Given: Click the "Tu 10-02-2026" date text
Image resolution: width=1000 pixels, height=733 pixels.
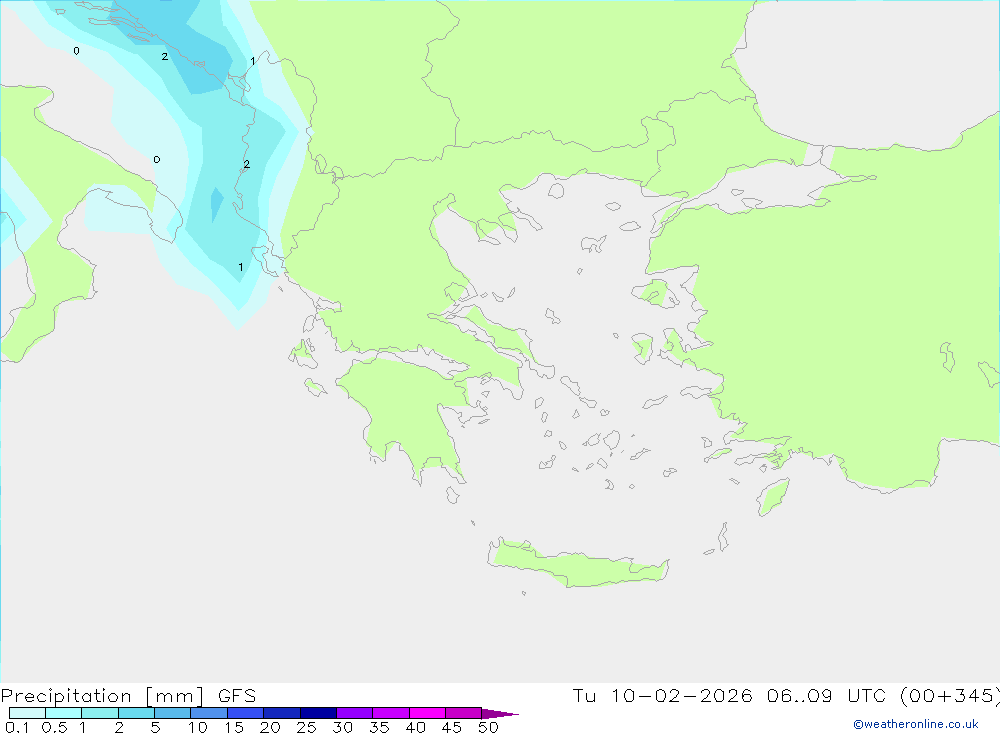Looking at the screenshot, I should 662,695.
